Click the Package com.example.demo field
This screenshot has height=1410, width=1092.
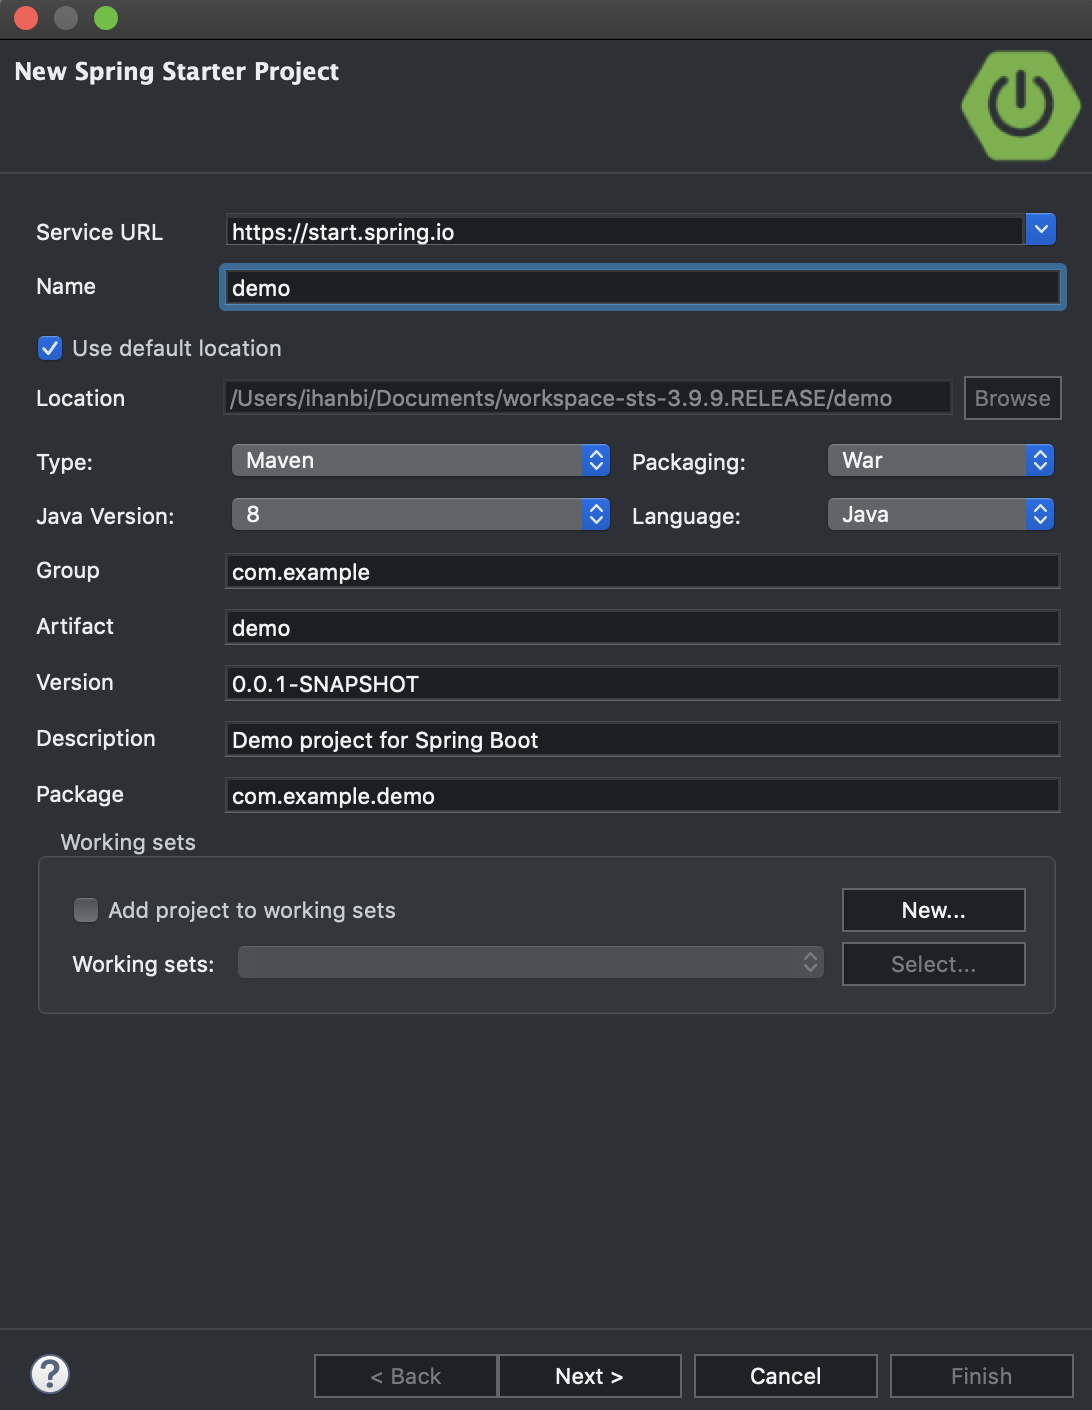point(642,796)
